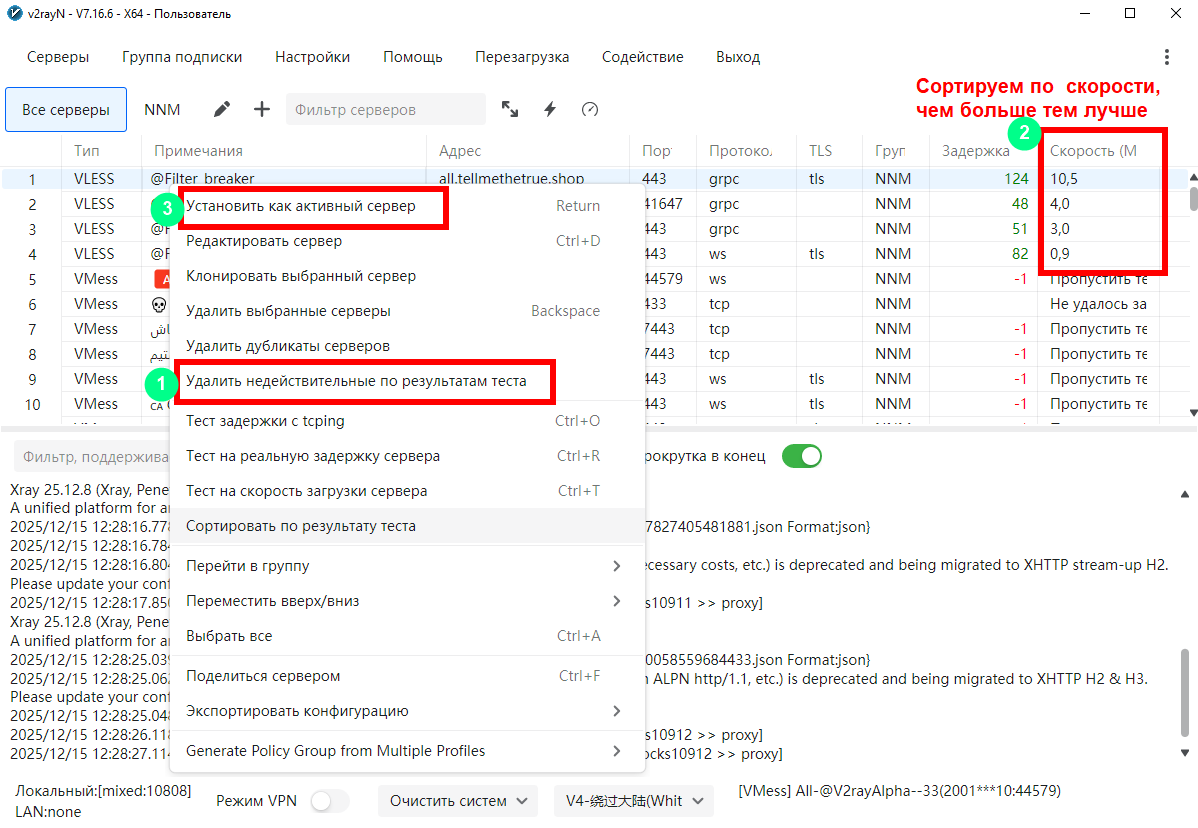Image resolution: width=1198 pixels, height=828 pixels.
Task: Click the 'Все серверы' button
Action: click(x=66, y=110)
